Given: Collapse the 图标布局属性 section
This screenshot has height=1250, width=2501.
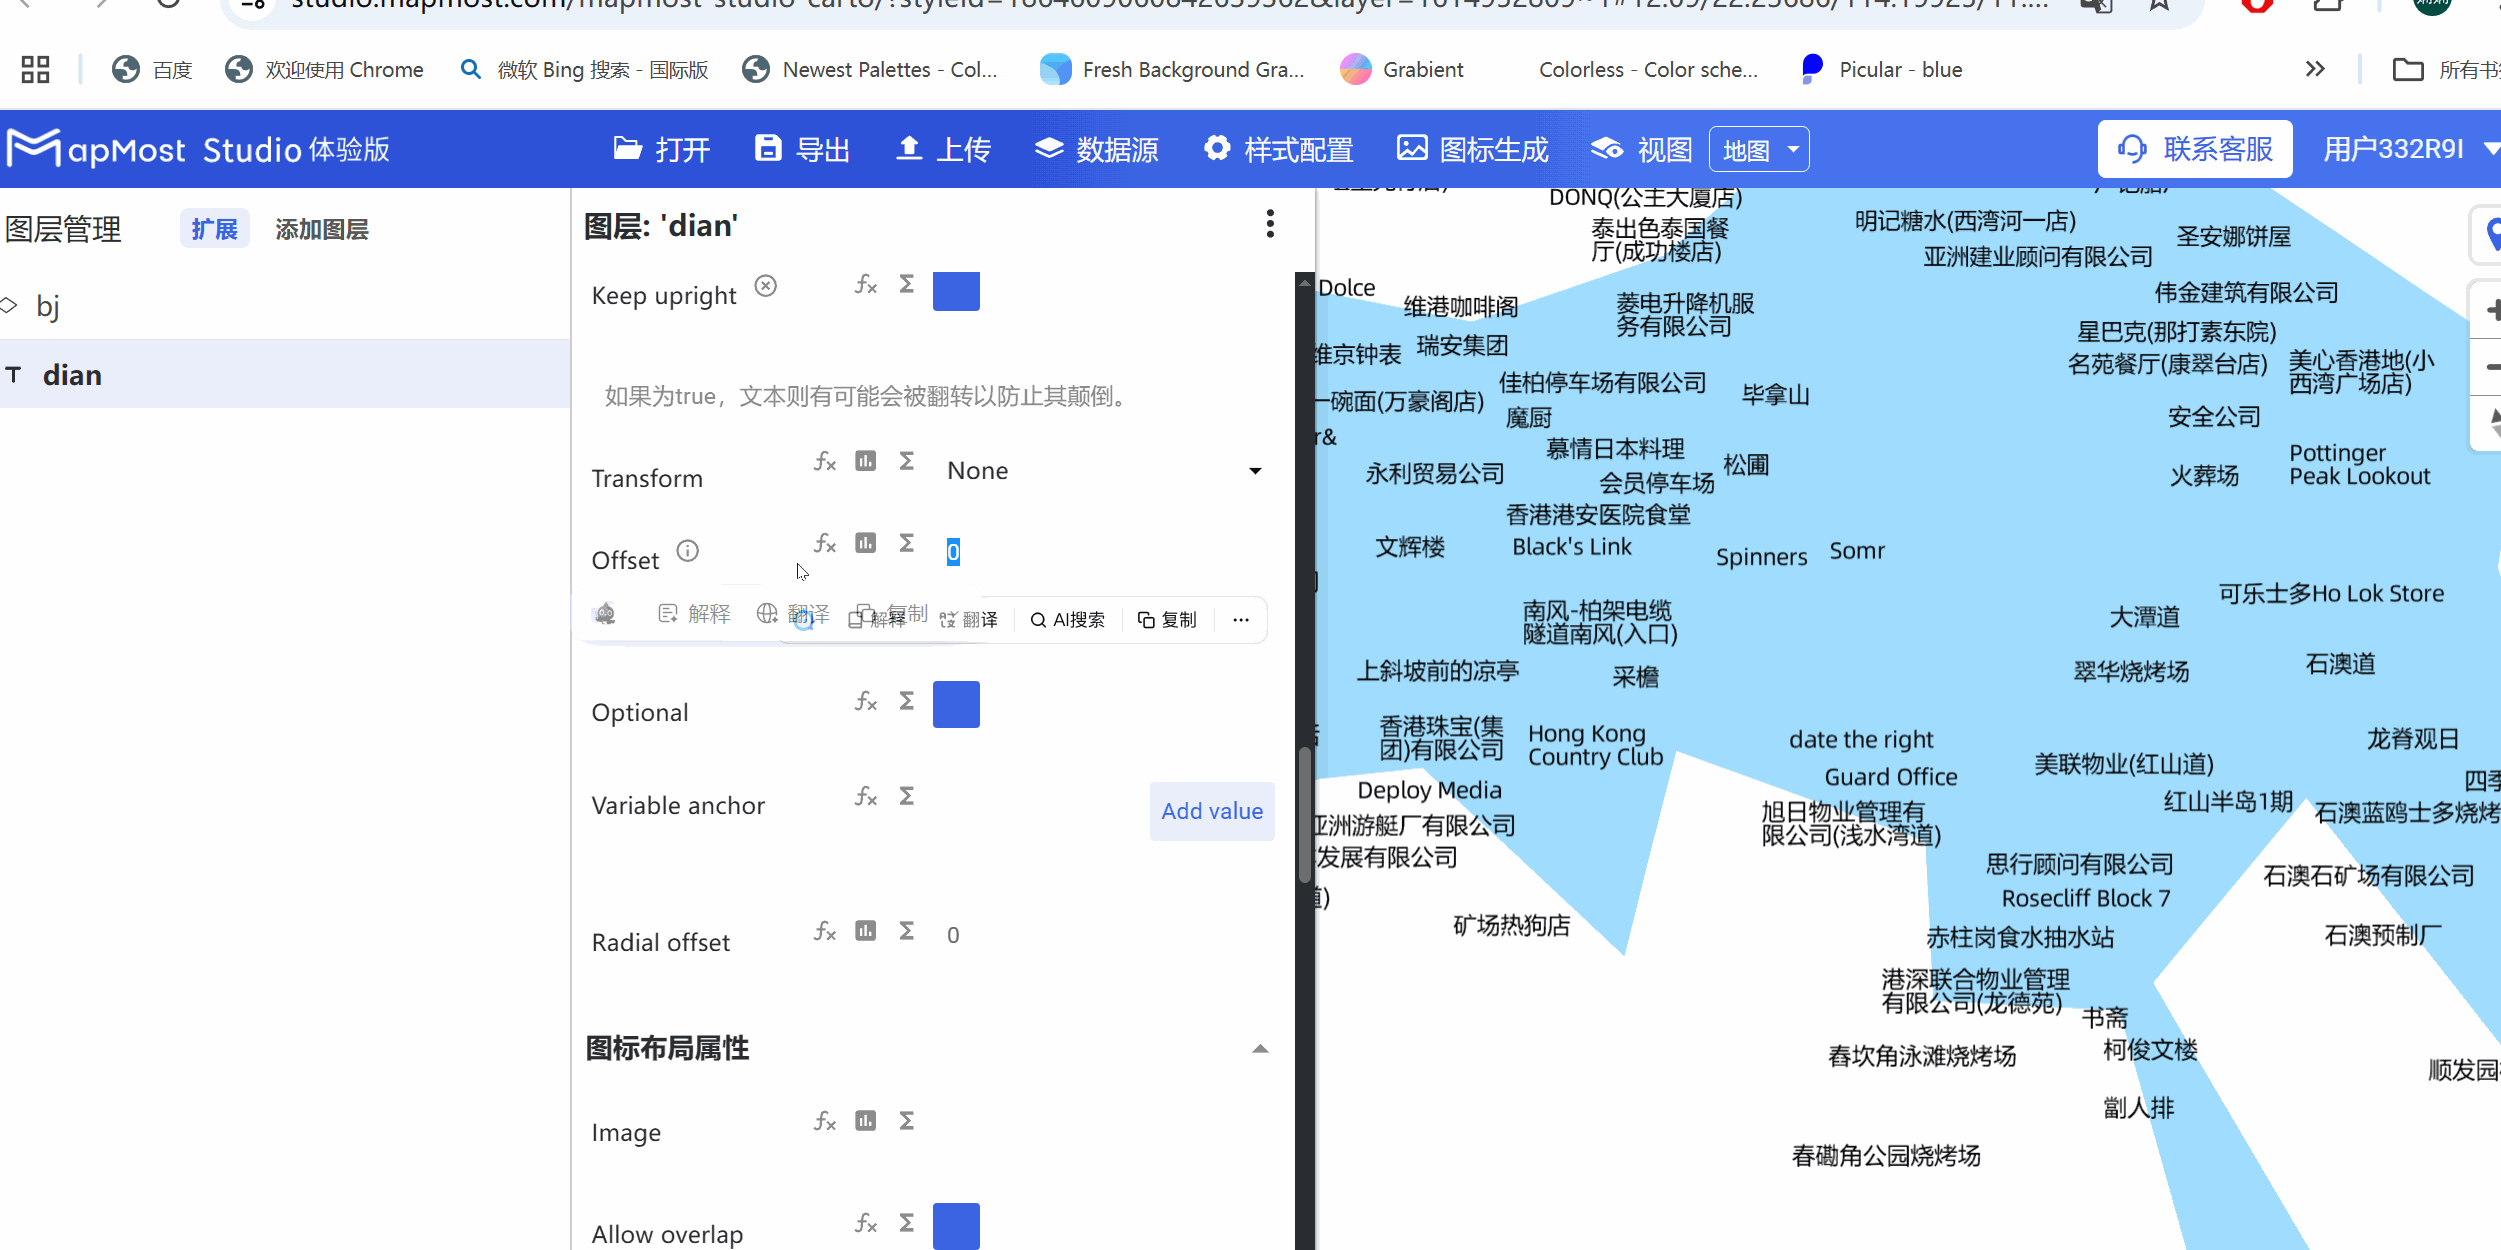Looking at the screenshot, I should (x=1259, y=1050).
